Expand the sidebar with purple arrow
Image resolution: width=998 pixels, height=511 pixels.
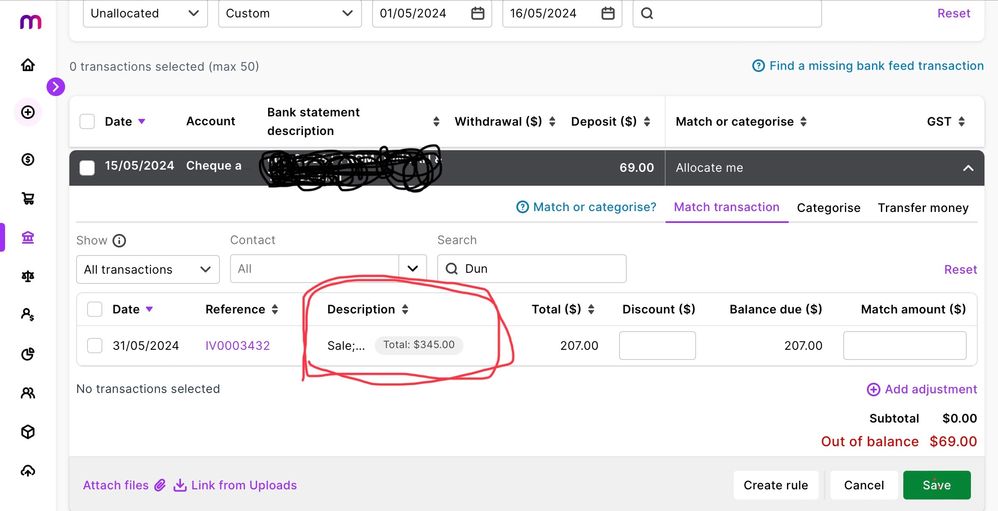[55, 87]
